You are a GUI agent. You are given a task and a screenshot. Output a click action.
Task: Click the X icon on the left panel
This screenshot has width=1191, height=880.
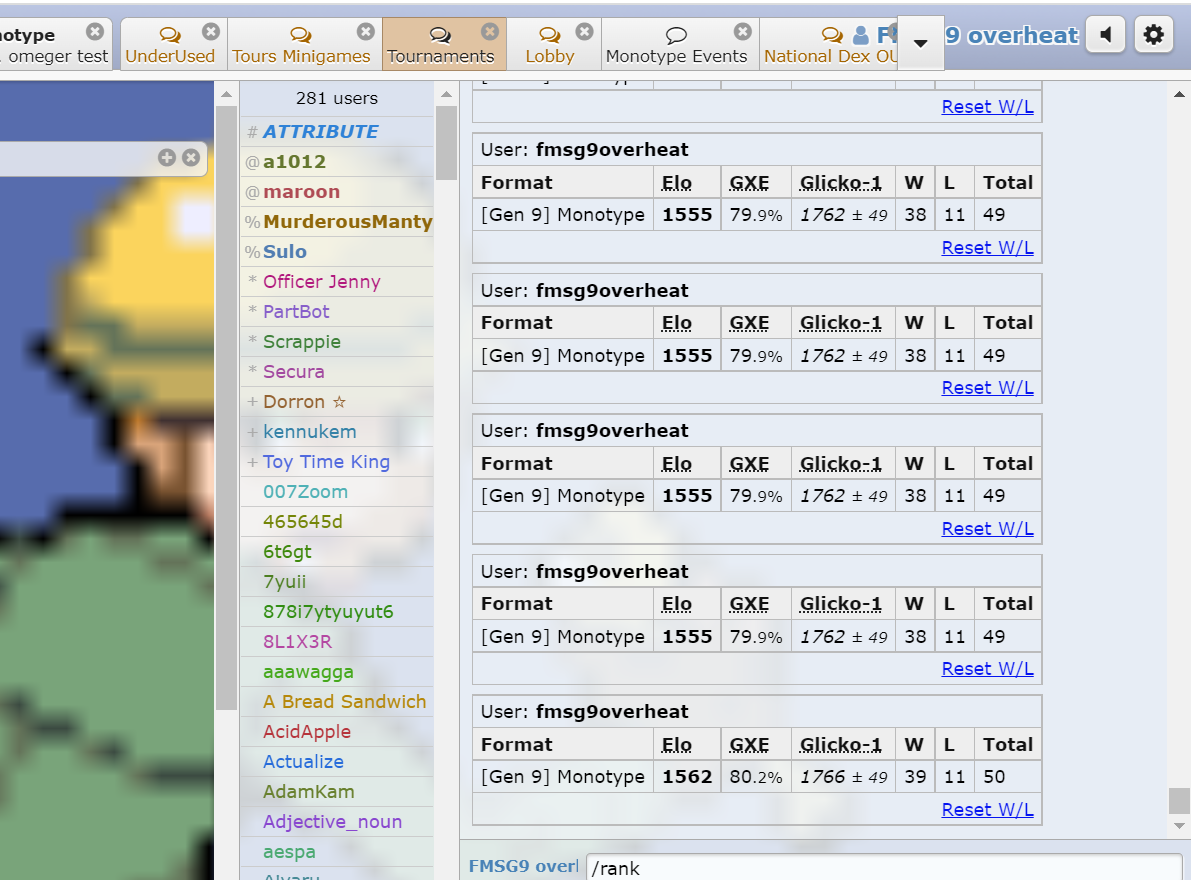coord(190,158)
